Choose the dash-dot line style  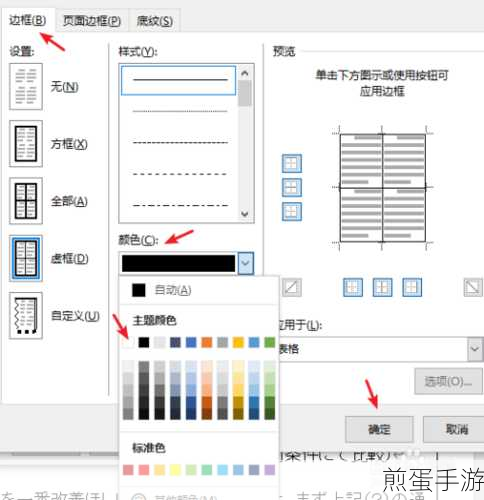tap(180, 205)
